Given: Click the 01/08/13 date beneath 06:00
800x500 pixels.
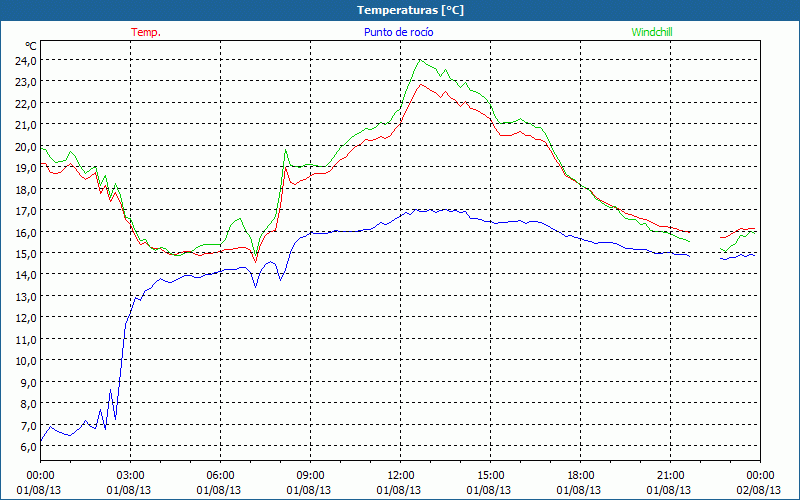Looking at the screenshot, I should point(219,490).
